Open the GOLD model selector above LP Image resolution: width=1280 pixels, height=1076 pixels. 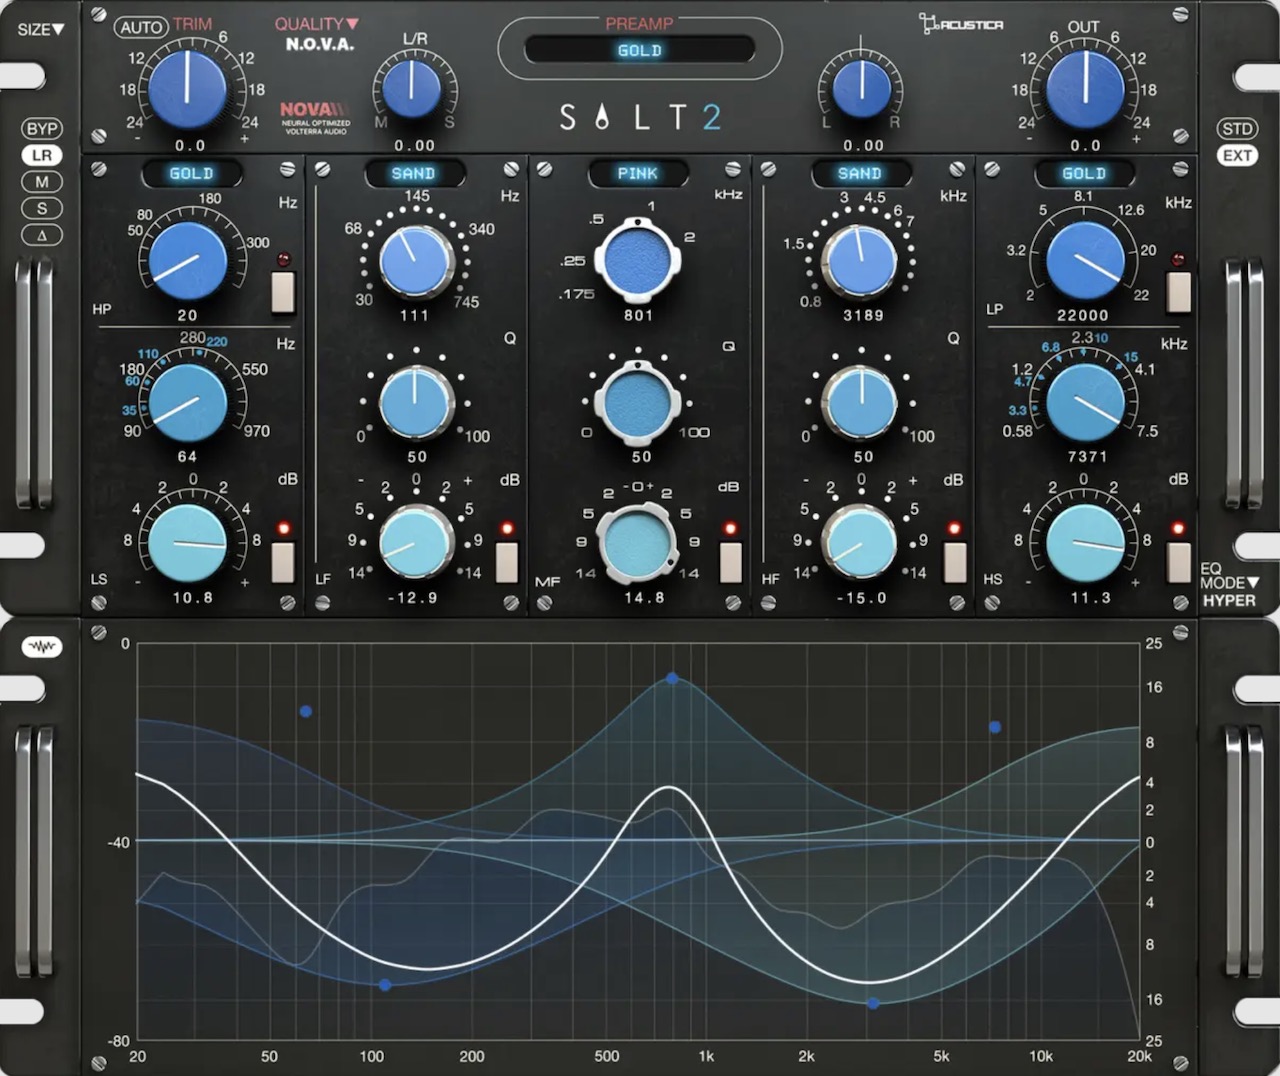coord(1084,174)
